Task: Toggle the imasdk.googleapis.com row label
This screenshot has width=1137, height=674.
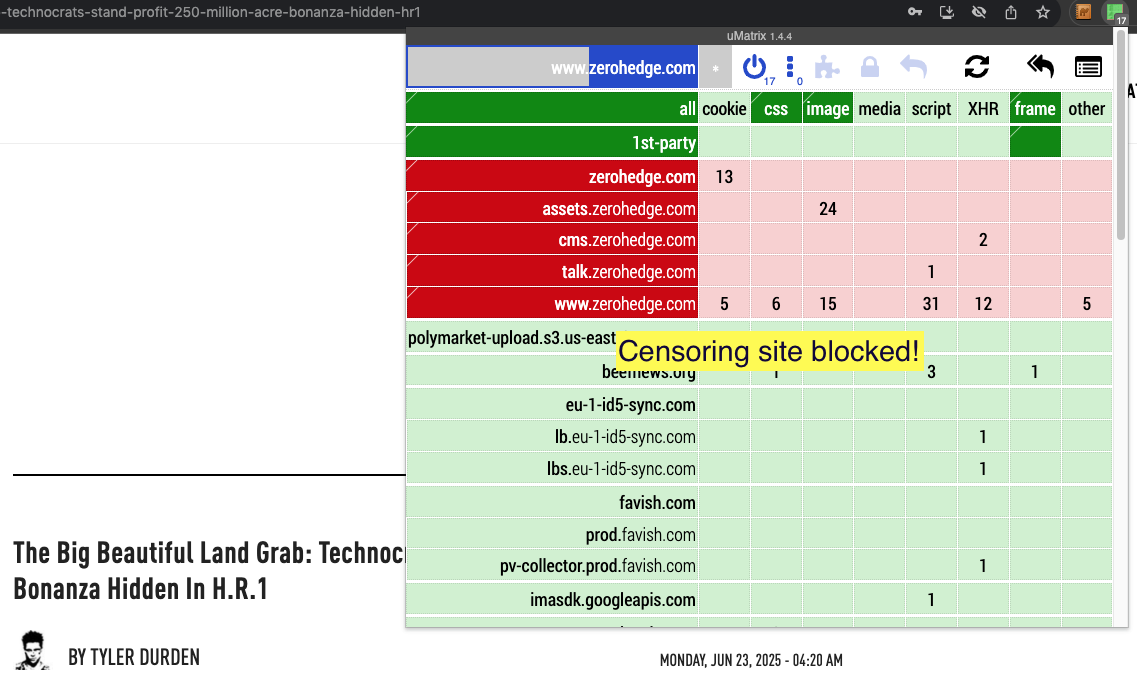Action: tap(552, 599)
